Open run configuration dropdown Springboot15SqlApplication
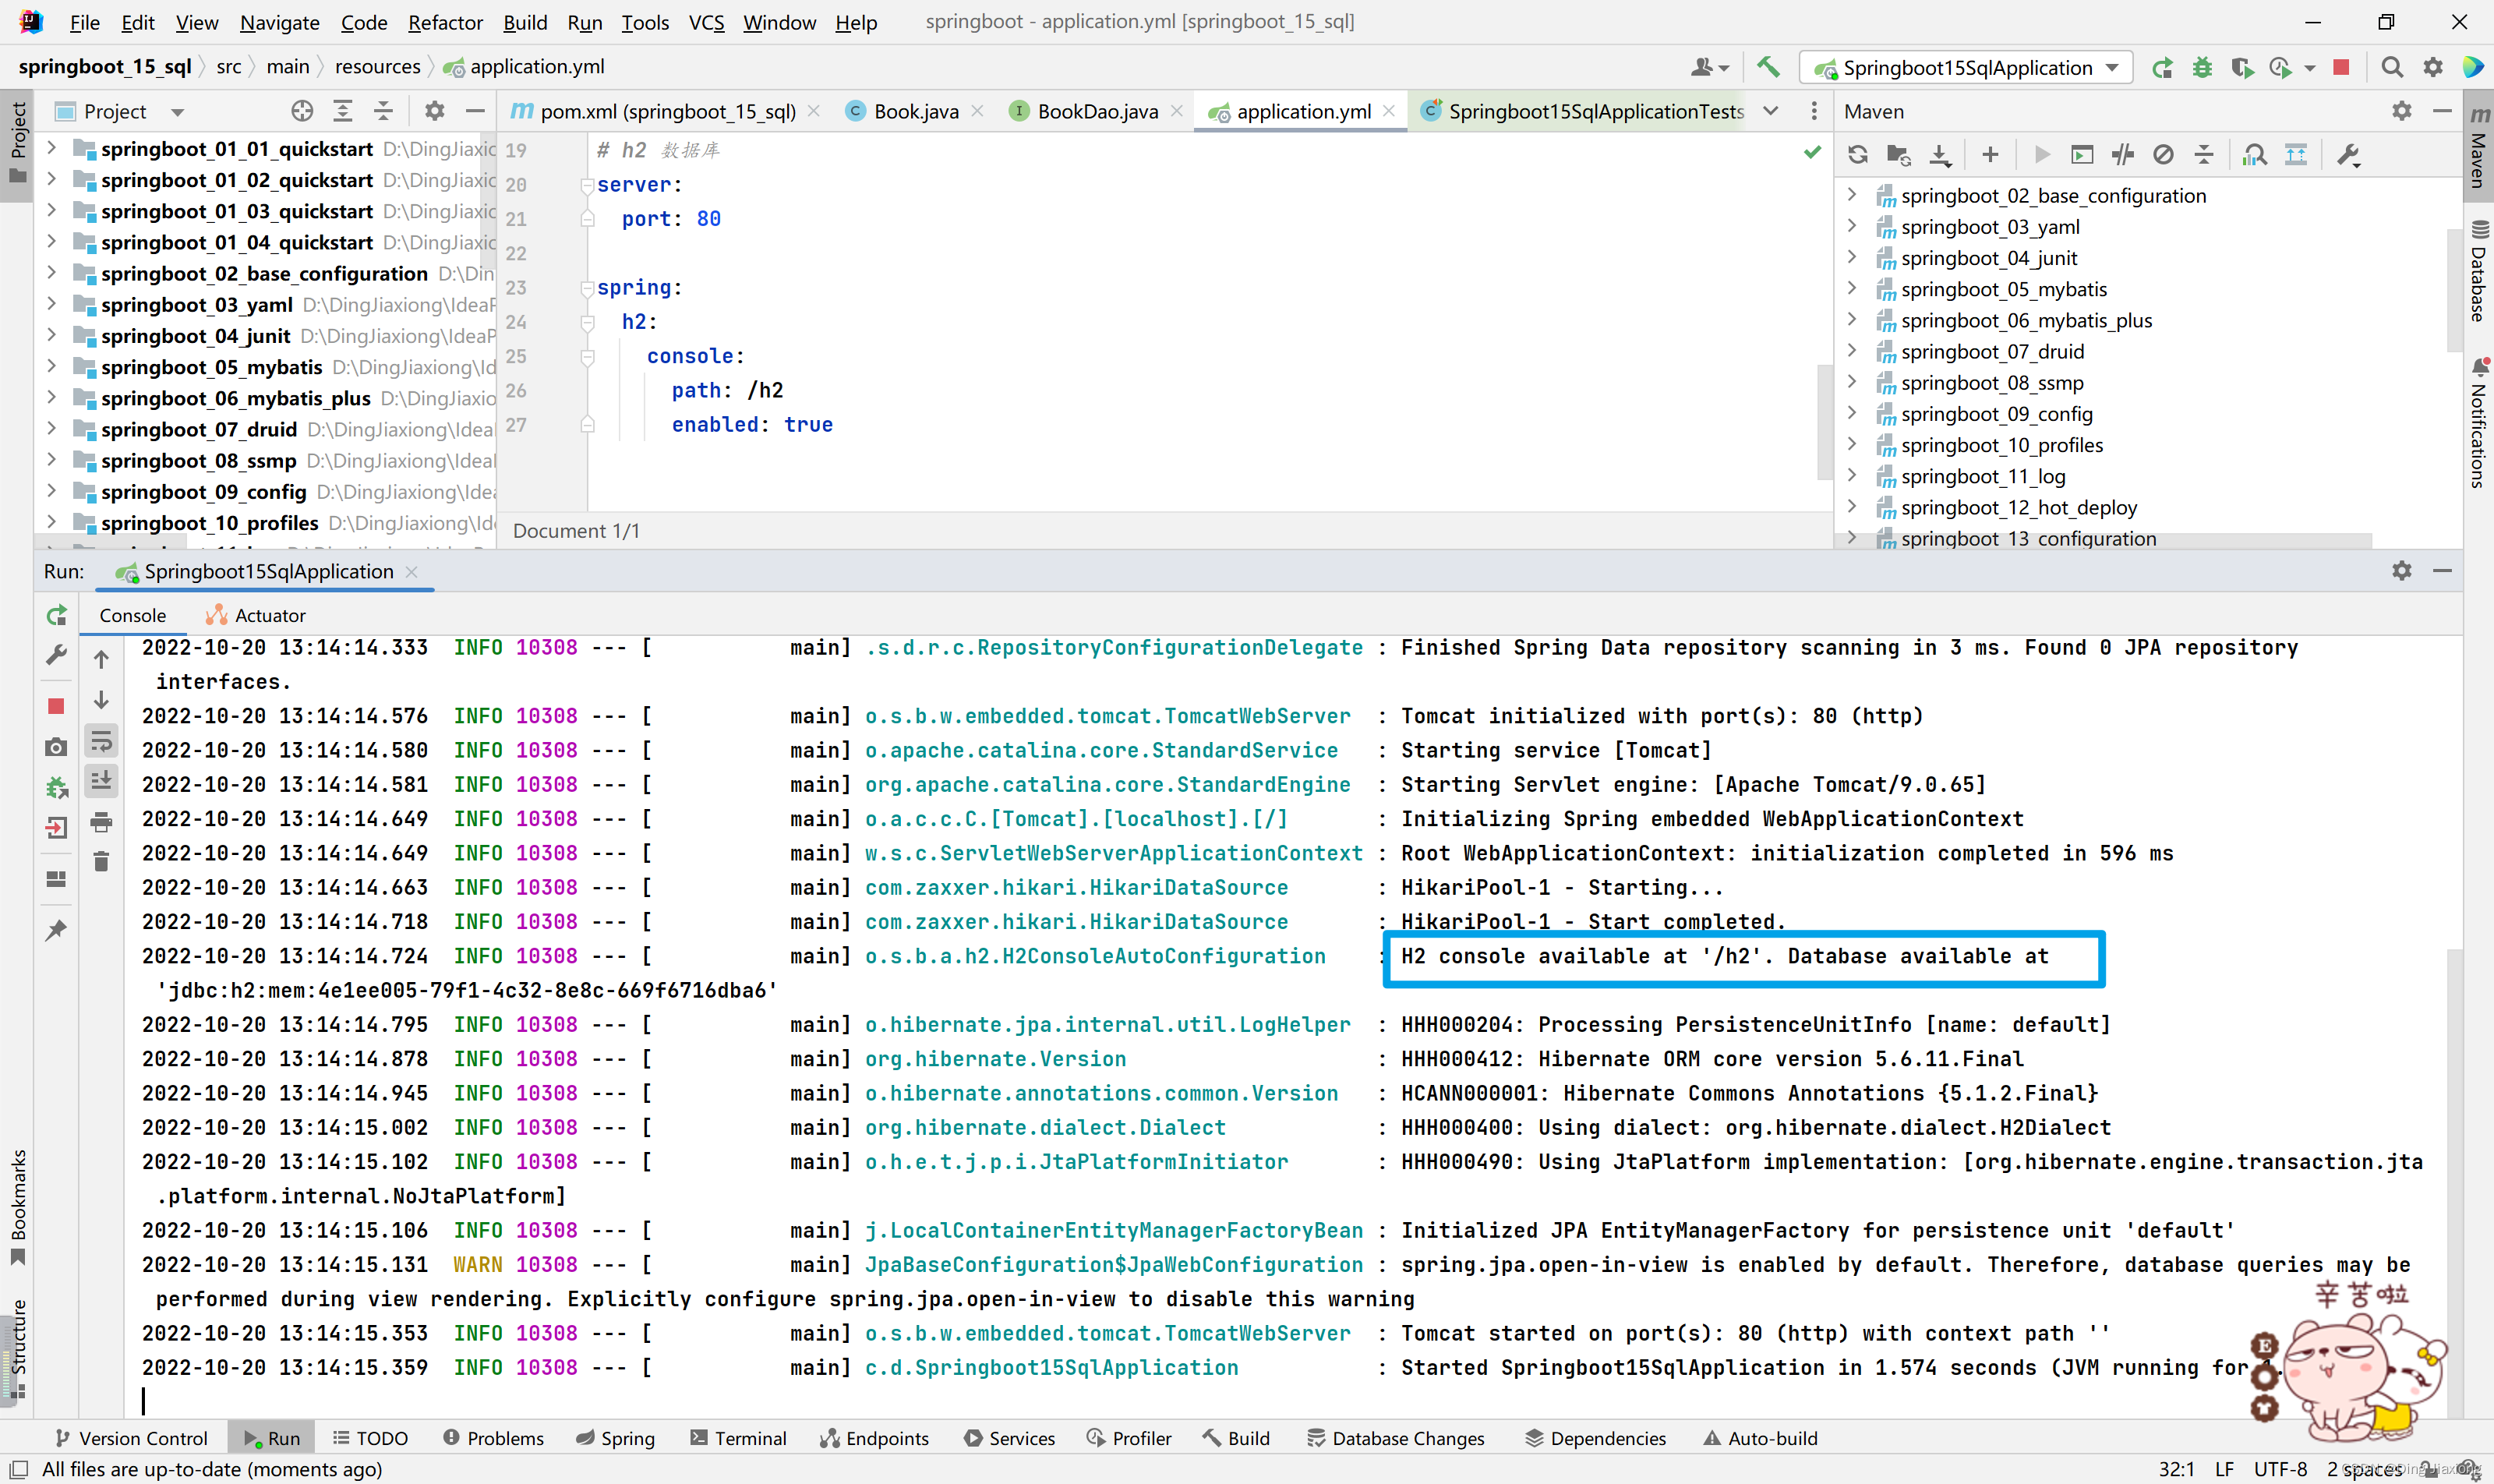The height and width of the screenshot is (1484, 2494). (x=1965, y=67)
